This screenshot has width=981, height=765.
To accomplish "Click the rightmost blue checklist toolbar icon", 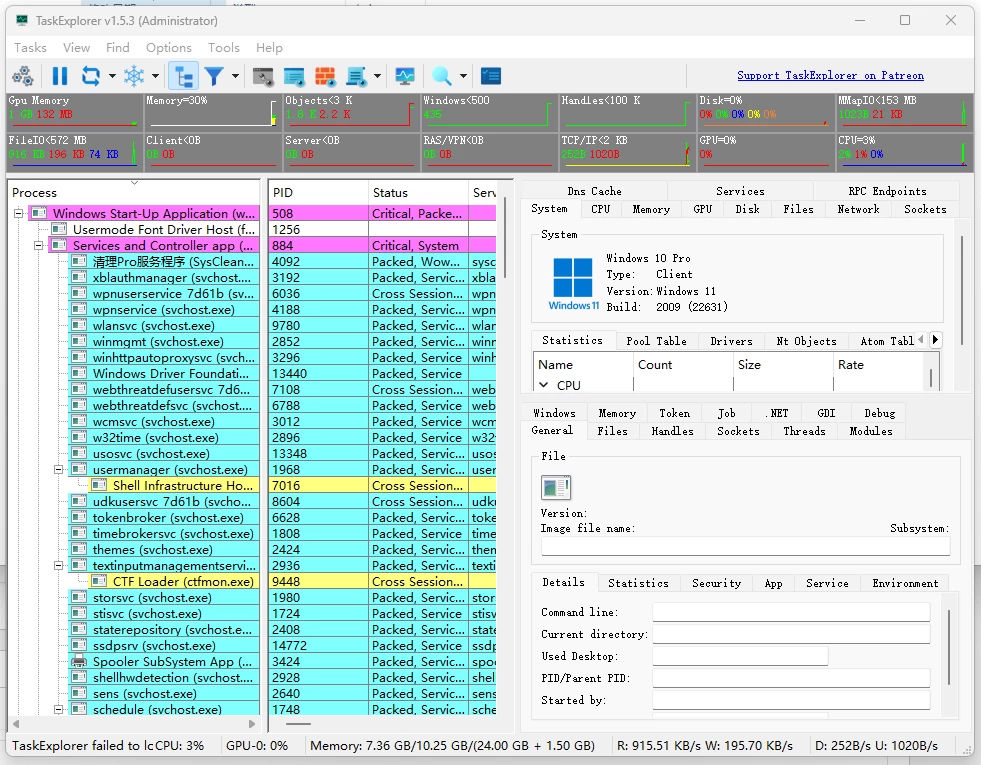I will (490, 76).
